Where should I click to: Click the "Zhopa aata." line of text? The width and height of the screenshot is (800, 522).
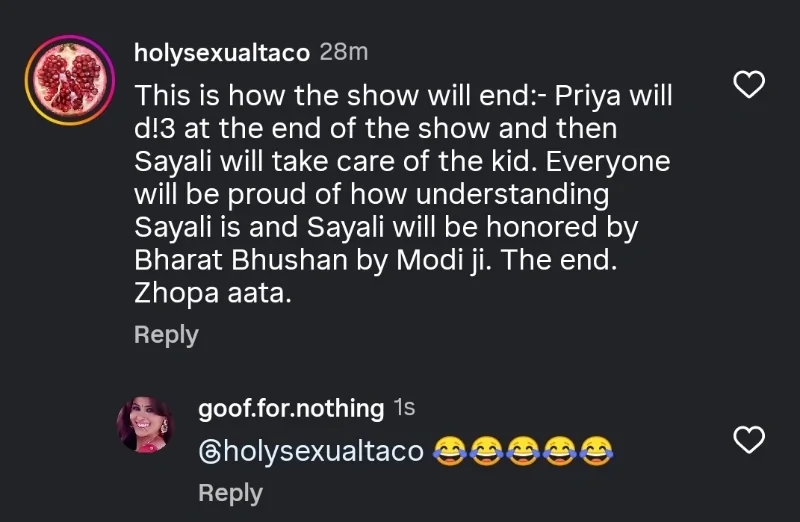[212, 294]
